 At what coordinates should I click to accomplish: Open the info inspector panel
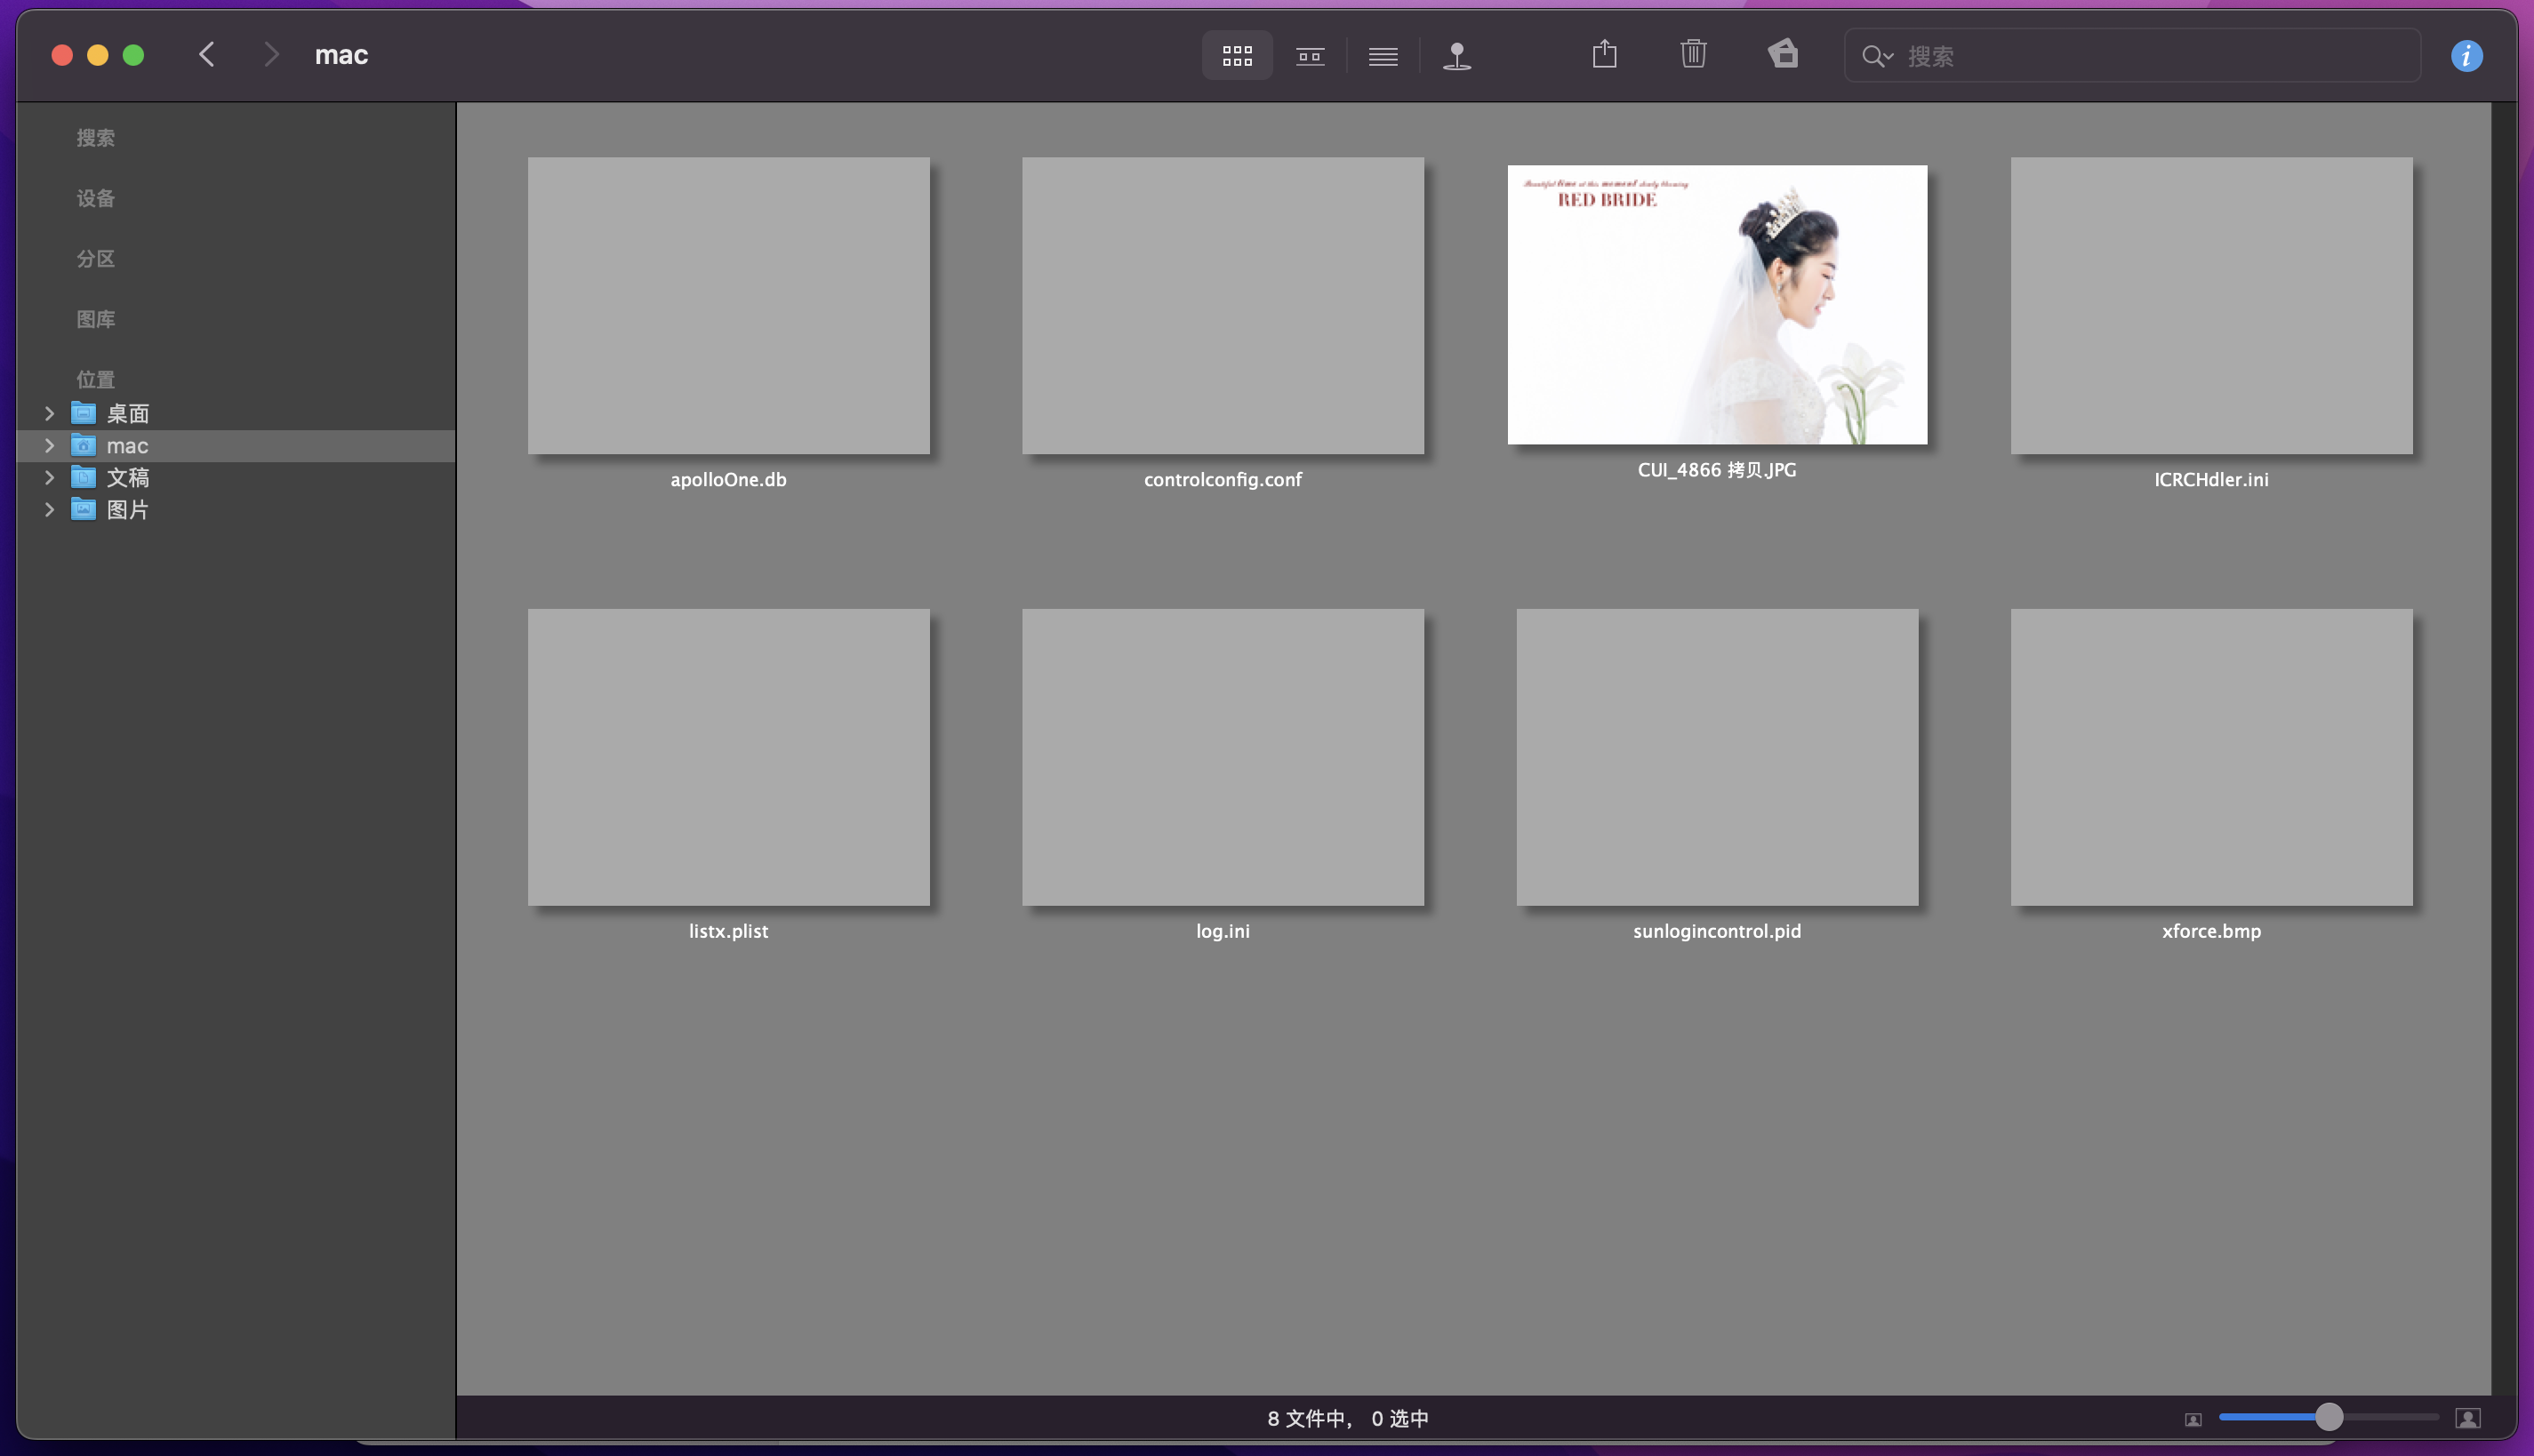[2466, 56]
